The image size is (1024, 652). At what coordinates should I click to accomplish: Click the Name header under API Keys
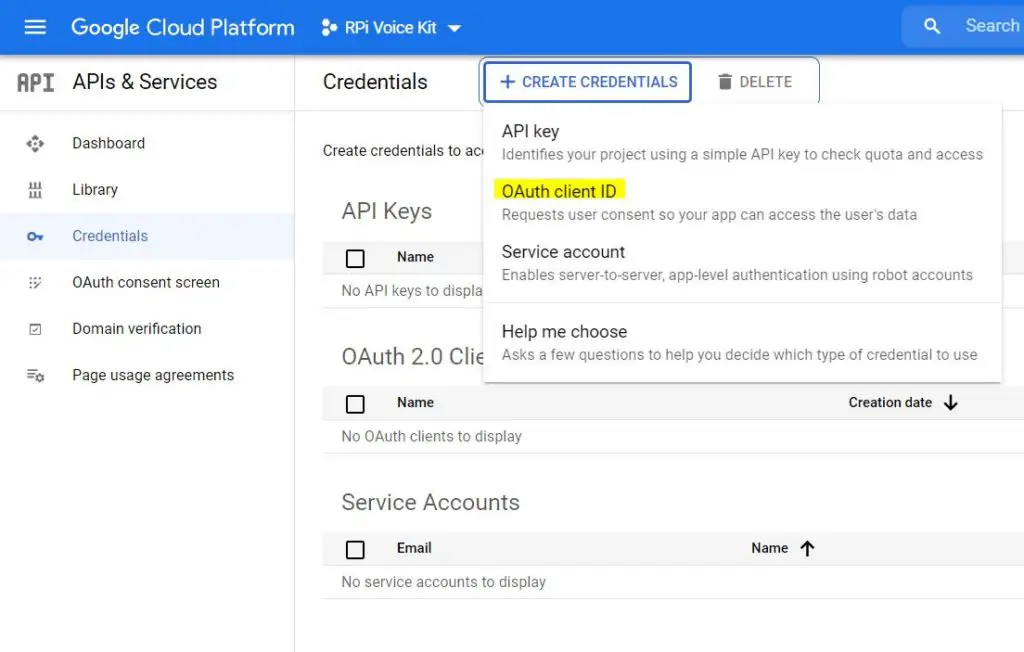click(415, 256)
